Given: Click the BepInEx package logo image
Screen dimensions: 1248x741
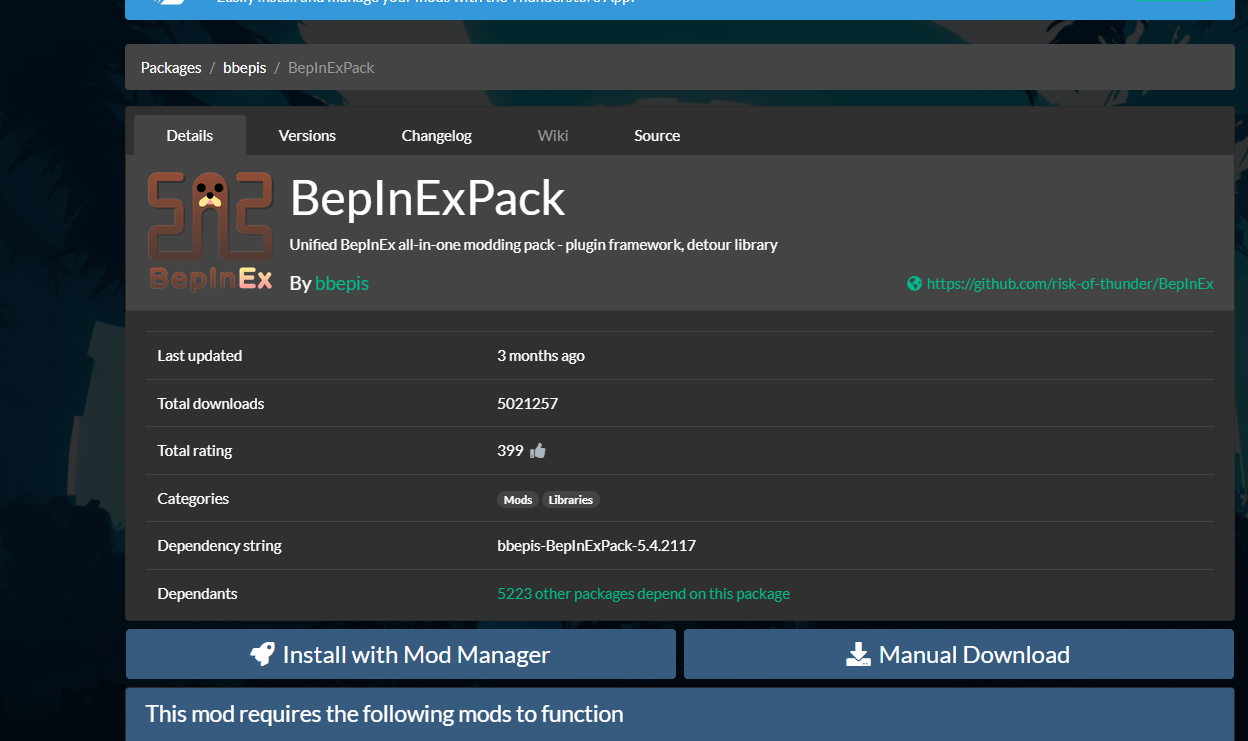Looking at the screenshot, I should pyautogui.click(x=210, y=232).
